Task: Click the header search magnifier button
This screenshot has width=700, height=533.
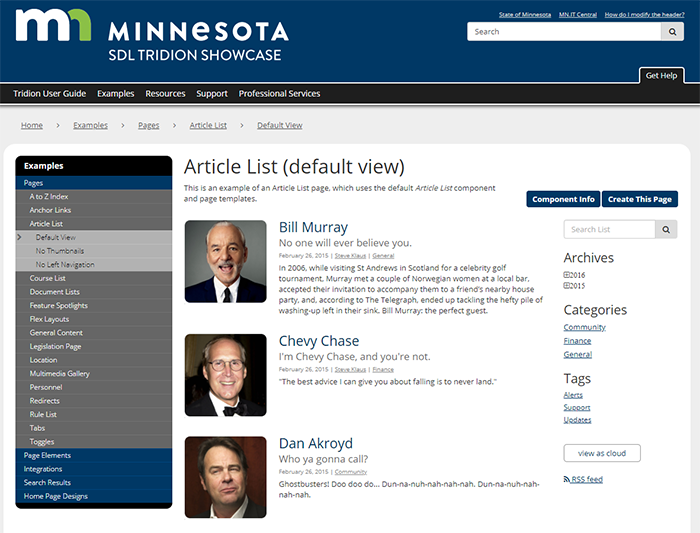Action: point(674,32)
